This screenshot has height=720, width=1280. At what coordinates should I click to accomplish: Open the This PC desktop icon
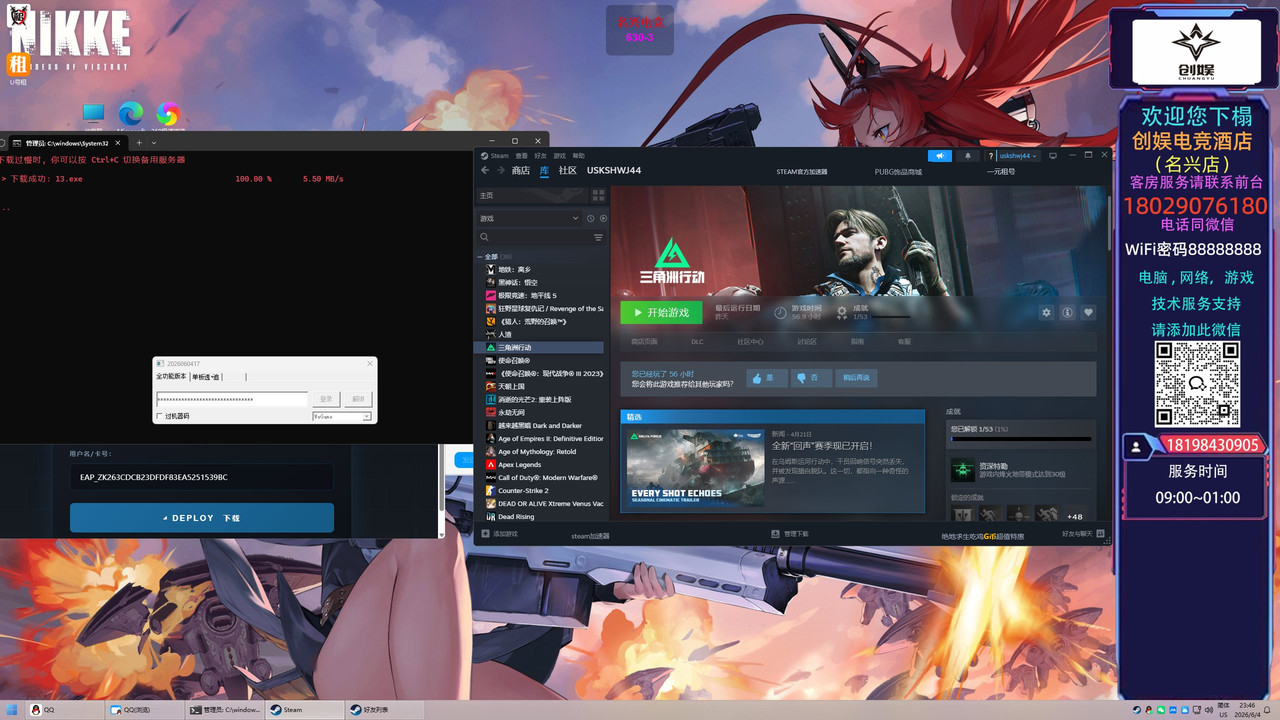tap(94, 114)
